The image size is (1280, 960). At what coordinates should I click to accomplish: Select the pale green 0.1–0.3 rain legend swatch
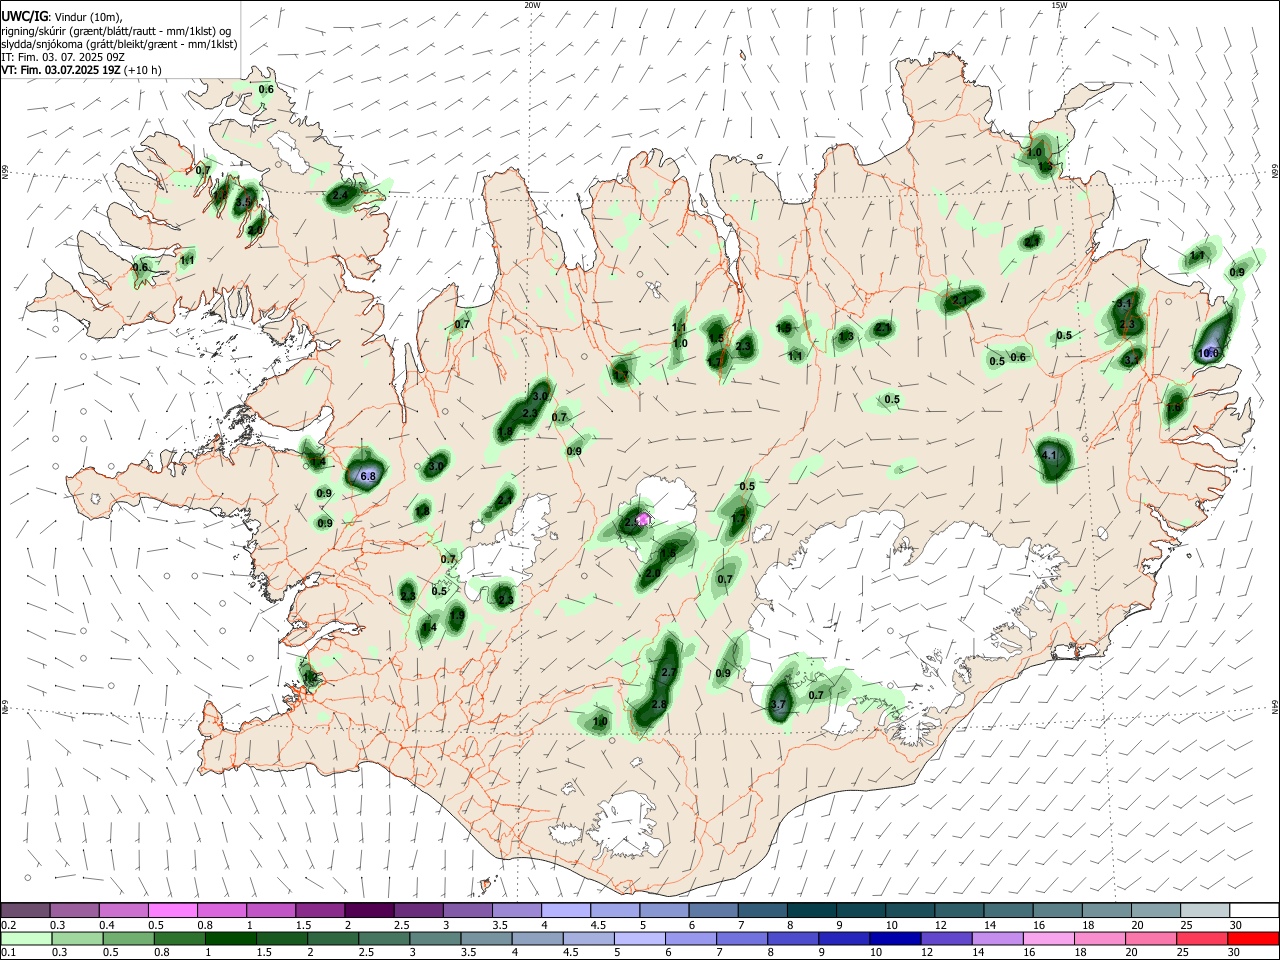click(x=26, y=939)
